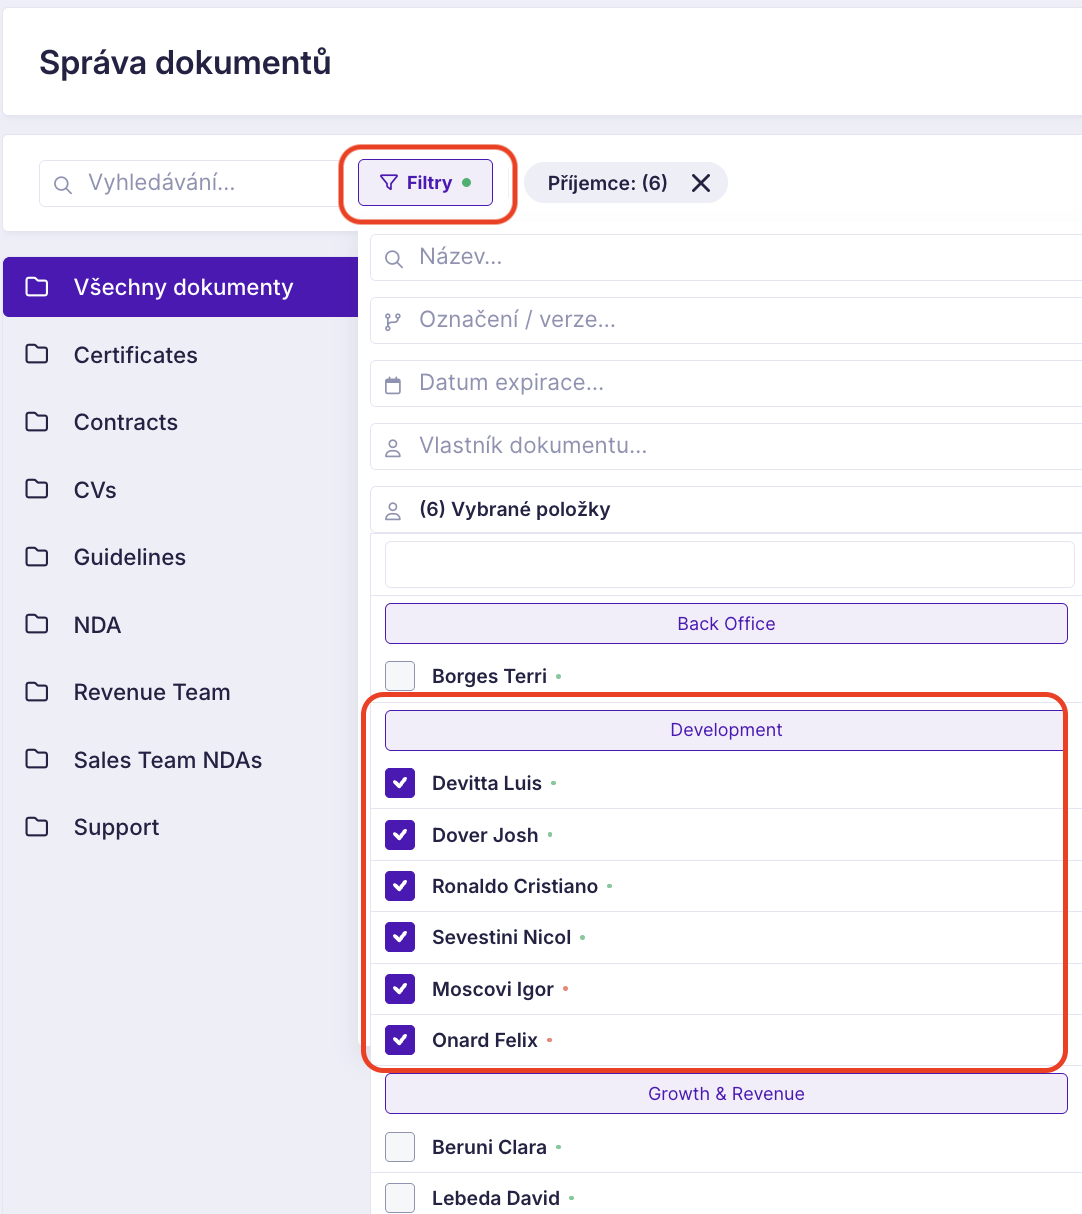Viewport: 1082px width, 1214px height.
Task: Select the Development group header
Action: pyautogui.click(x=726, y=730)
